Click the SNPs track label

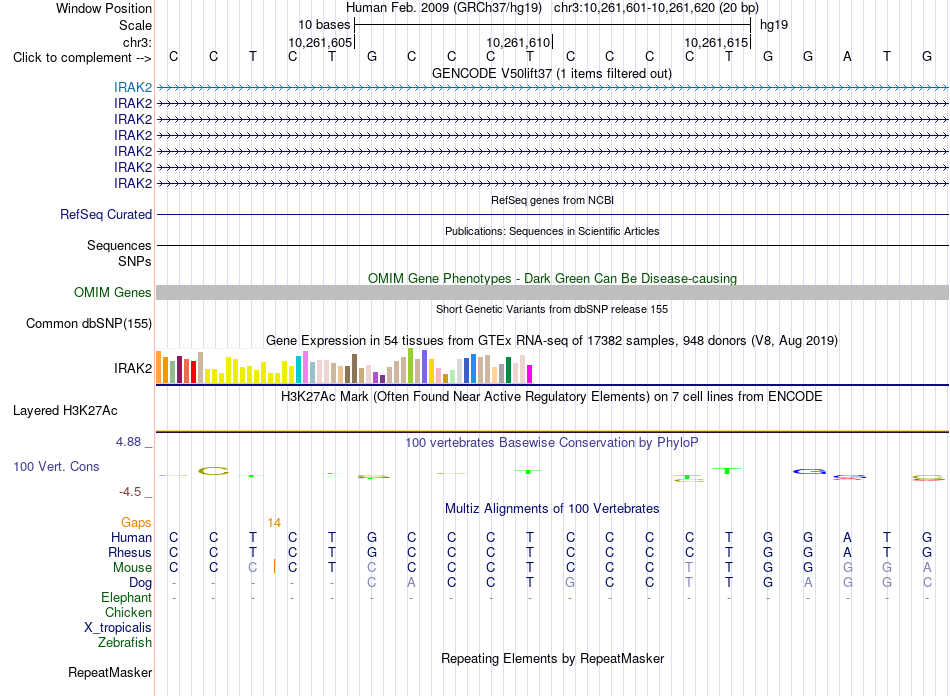135,261
